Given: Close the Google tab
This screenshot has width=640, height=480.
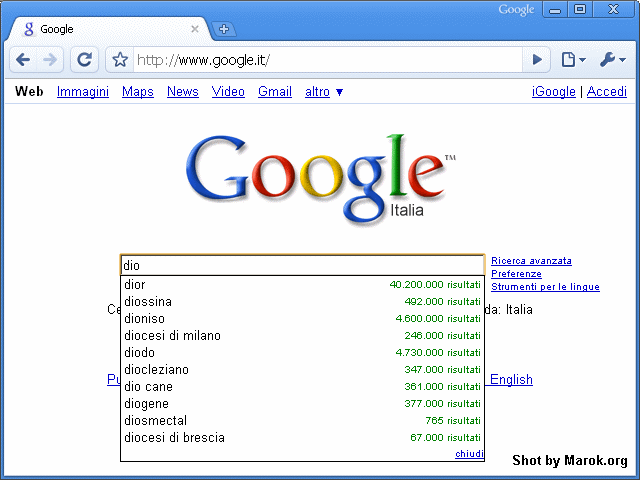Looking at the screenshot, I should point(195,29).
